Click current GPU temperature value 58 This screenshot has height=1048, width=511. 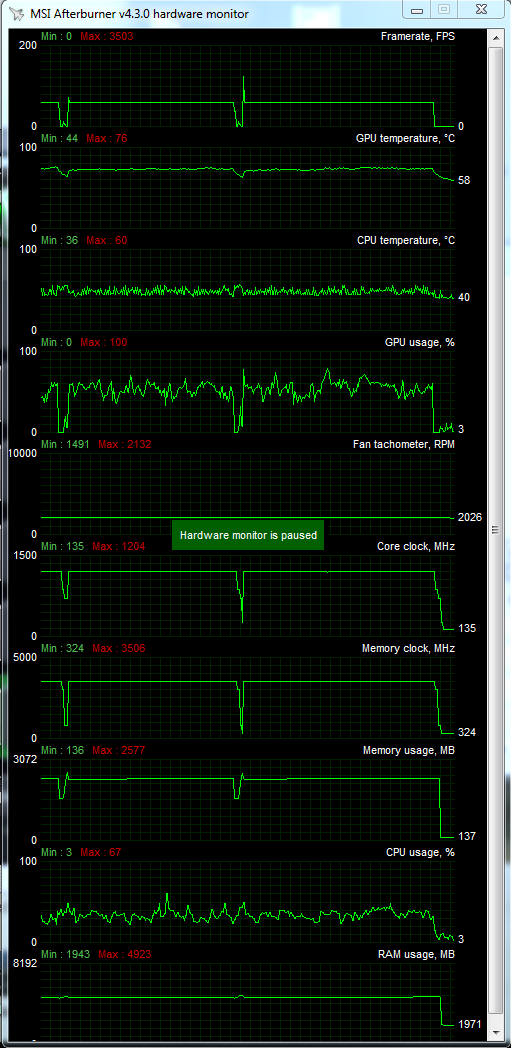(x=464, y=180)
